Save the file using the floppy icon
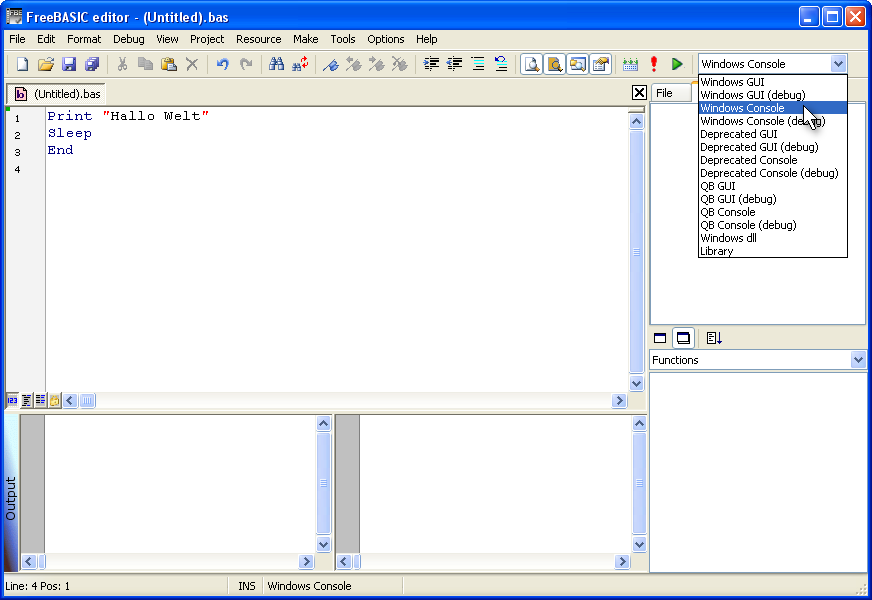The height and width of the screenshot is (600, 872). (x=69, y=64)
